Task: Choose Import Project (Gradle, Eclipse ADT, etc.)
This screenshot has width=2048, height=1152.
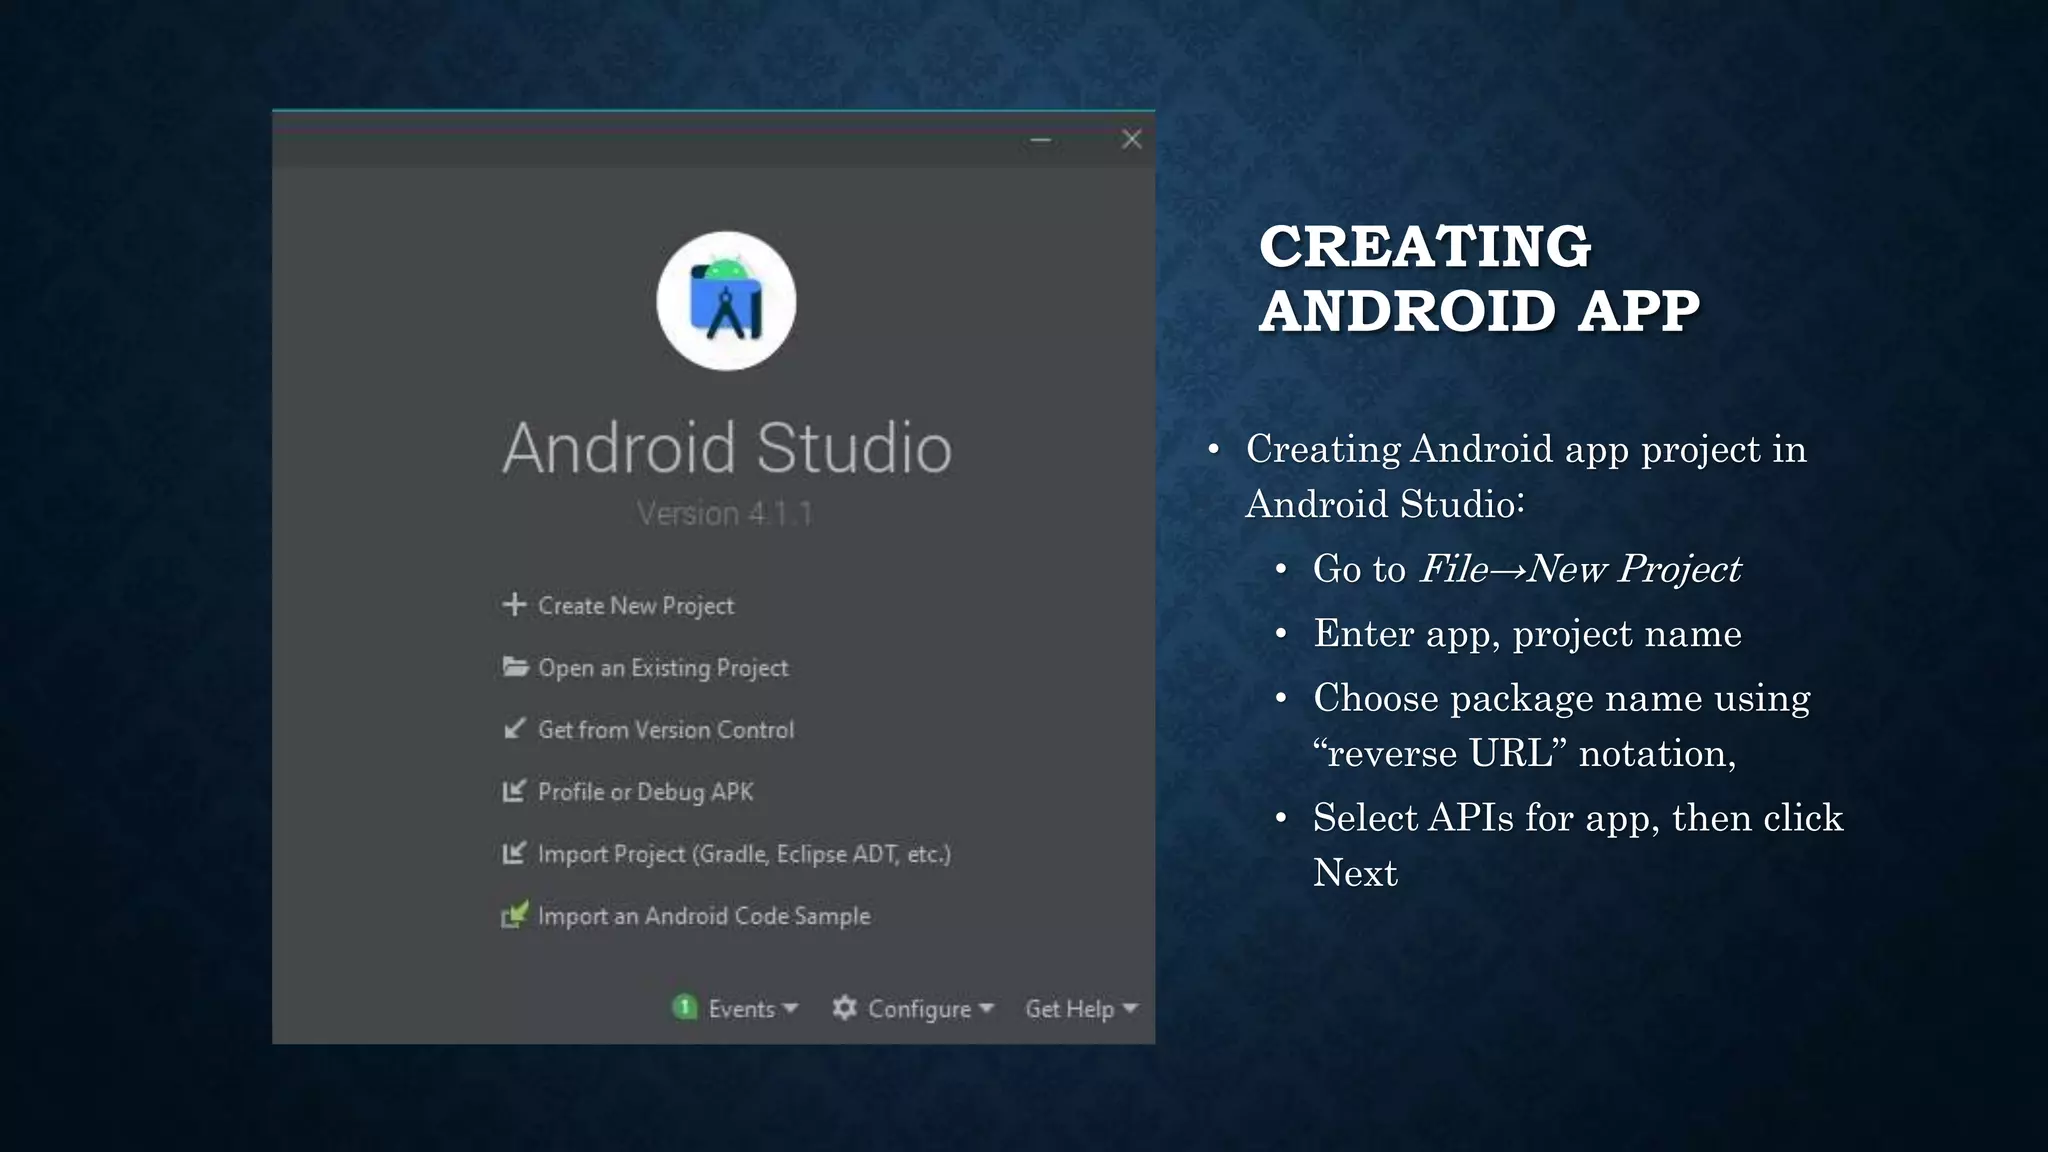Action: [744, 853]
